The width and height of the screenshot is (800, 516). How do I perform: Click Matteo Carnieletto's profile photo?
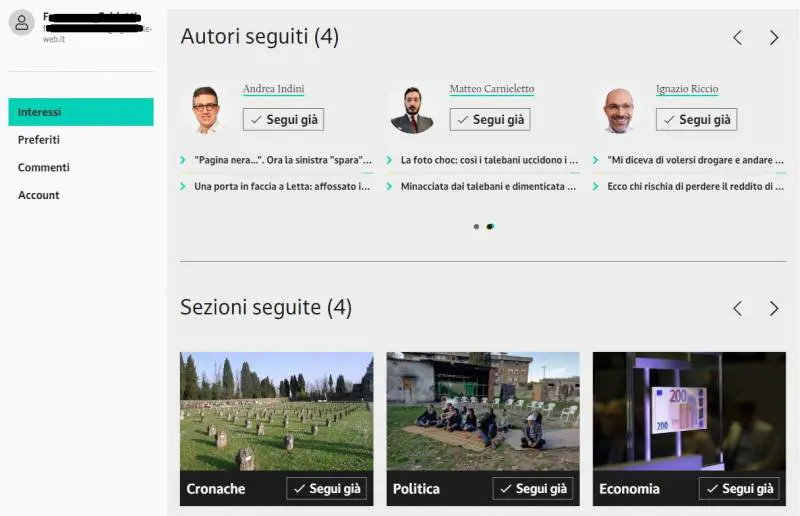point(412,109)
